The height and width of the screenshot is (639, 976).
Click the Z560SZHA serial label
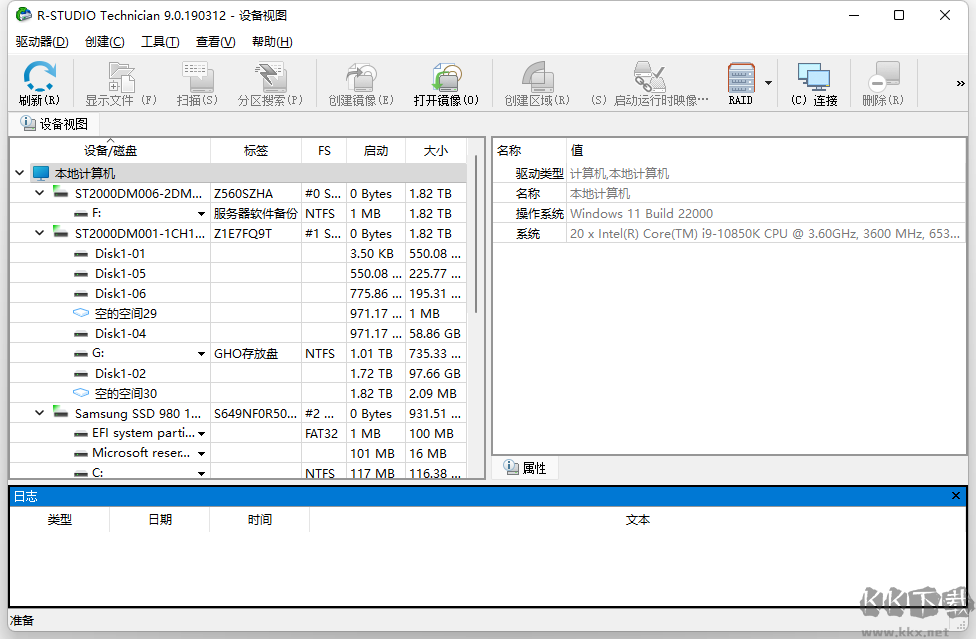click(x=243, y=194)
